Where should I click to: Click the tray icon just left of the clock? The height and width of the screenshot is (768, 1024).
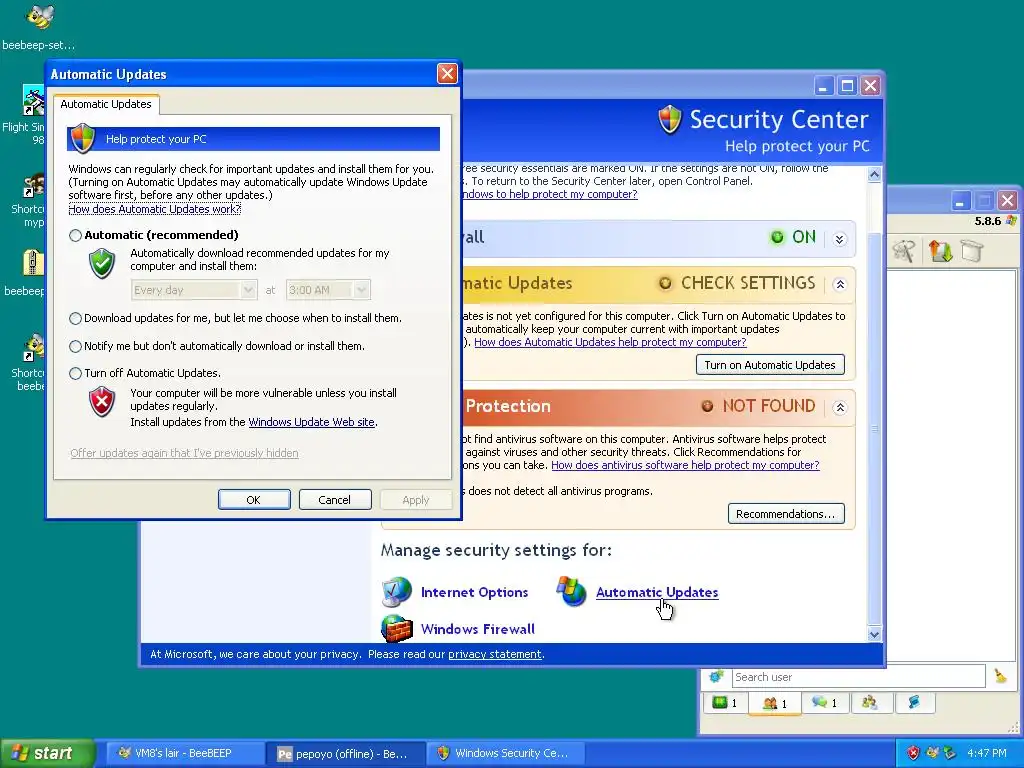[x=950, y=754]
